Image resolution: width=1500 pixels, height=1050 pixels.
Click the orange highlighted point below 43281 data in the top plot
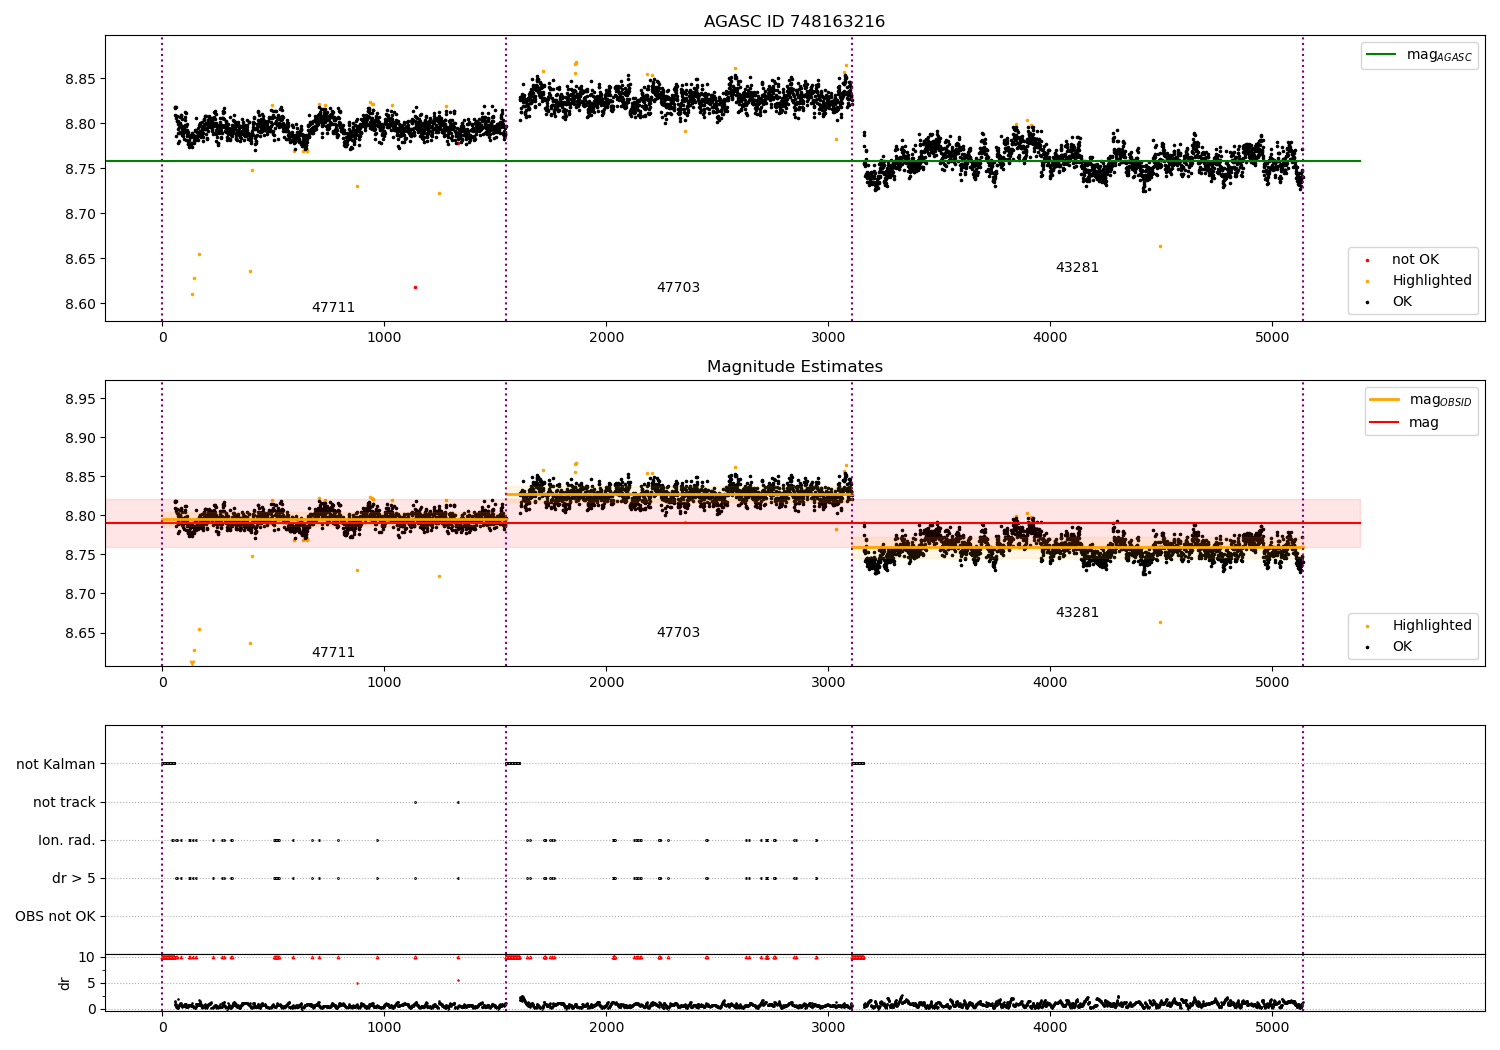click(x=1160, y=246)
